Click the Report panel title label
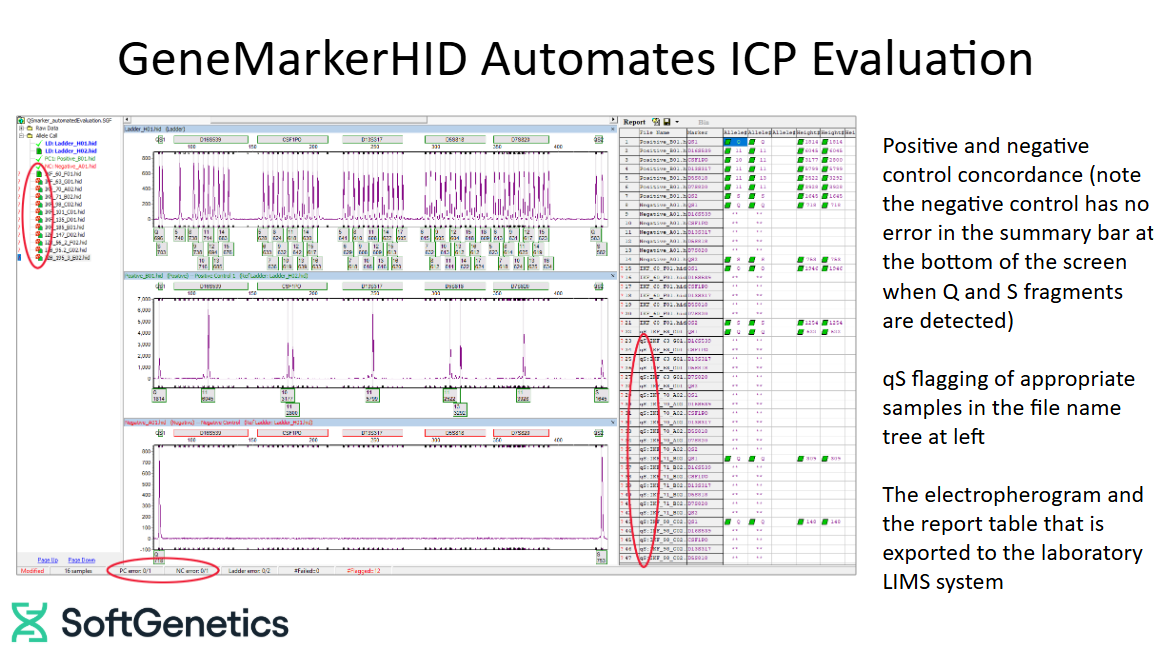This screenshot has height=646, width=1157. 635,122
